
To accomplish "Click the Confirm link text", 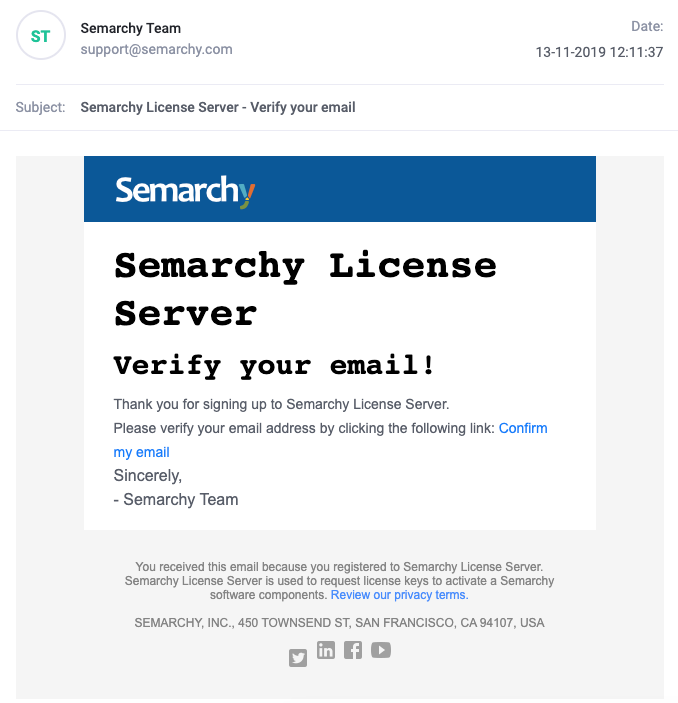I will click(x=523, y=428).
